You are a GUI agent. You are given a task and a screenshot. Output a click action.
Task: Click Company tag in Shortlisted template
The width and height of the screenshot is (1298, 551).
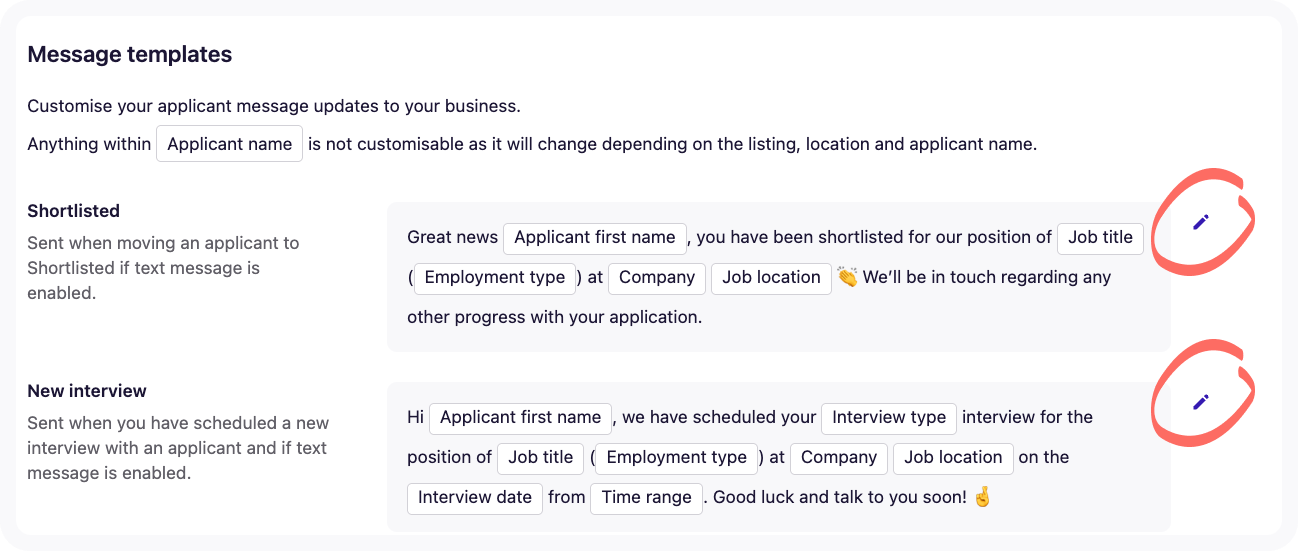coord(657,277)
